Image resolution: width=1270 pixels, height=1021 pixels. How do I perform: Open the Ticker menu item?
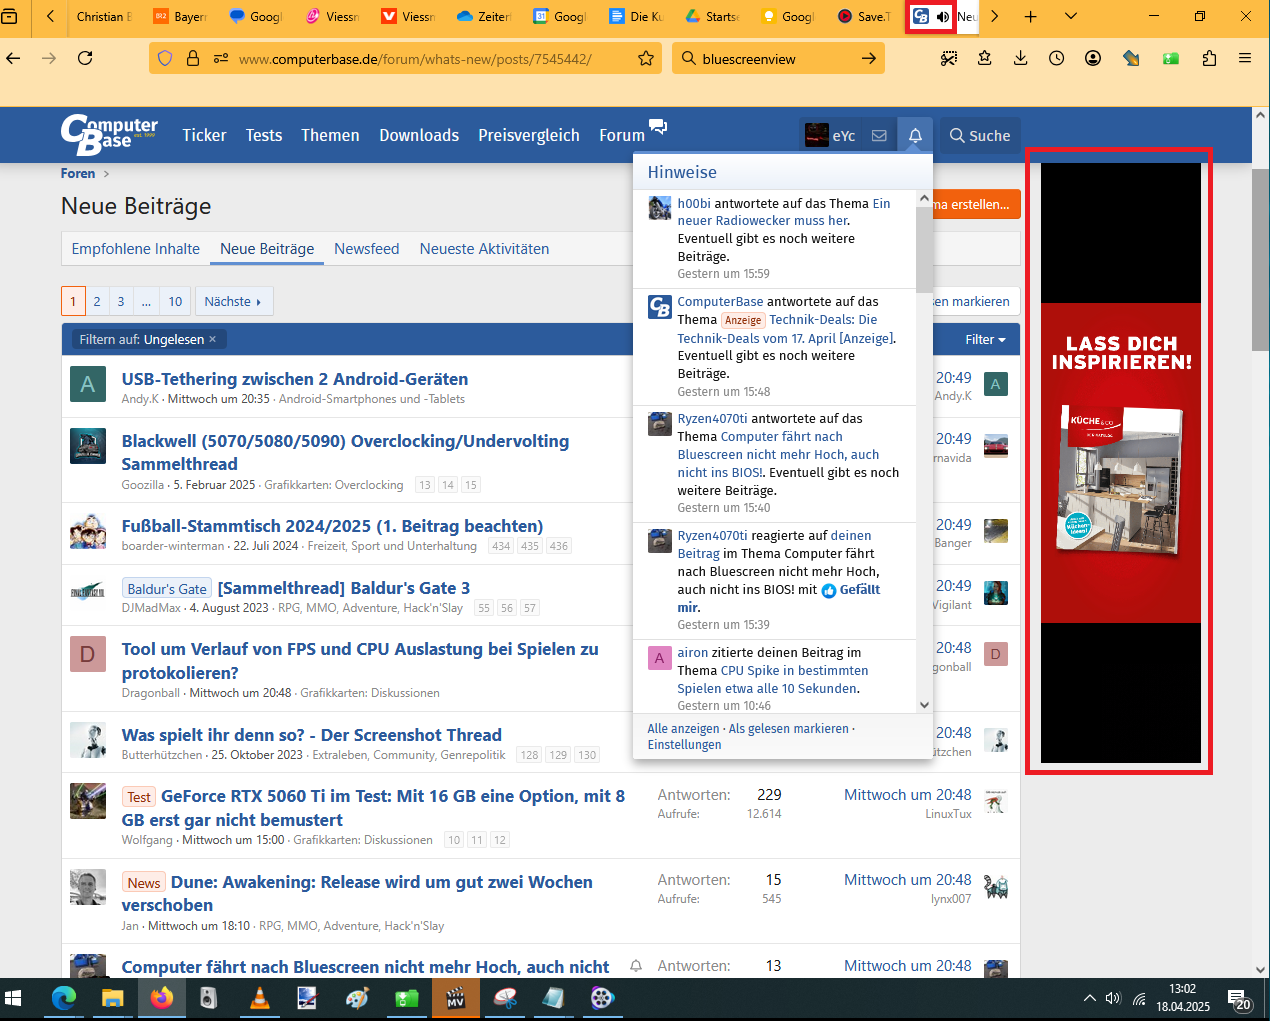pos(204,134)
